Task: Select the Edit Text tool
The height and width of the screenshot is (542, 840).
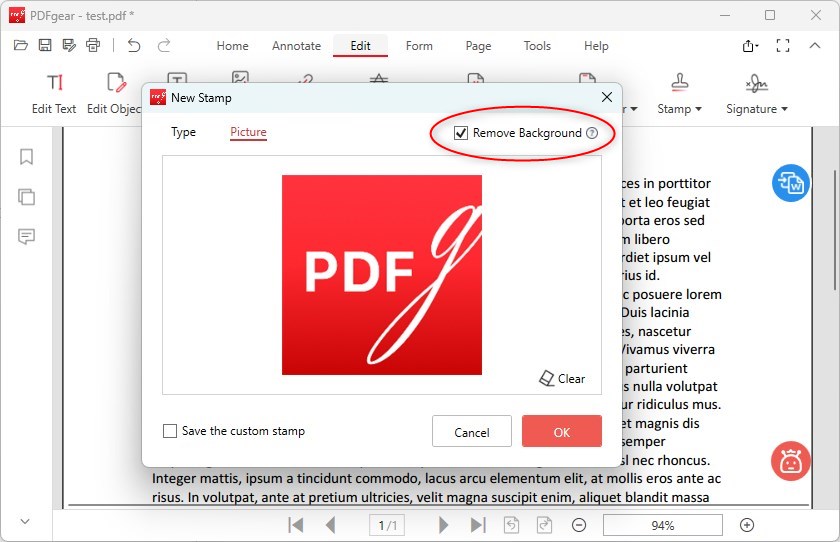Action: coord(54,94)
